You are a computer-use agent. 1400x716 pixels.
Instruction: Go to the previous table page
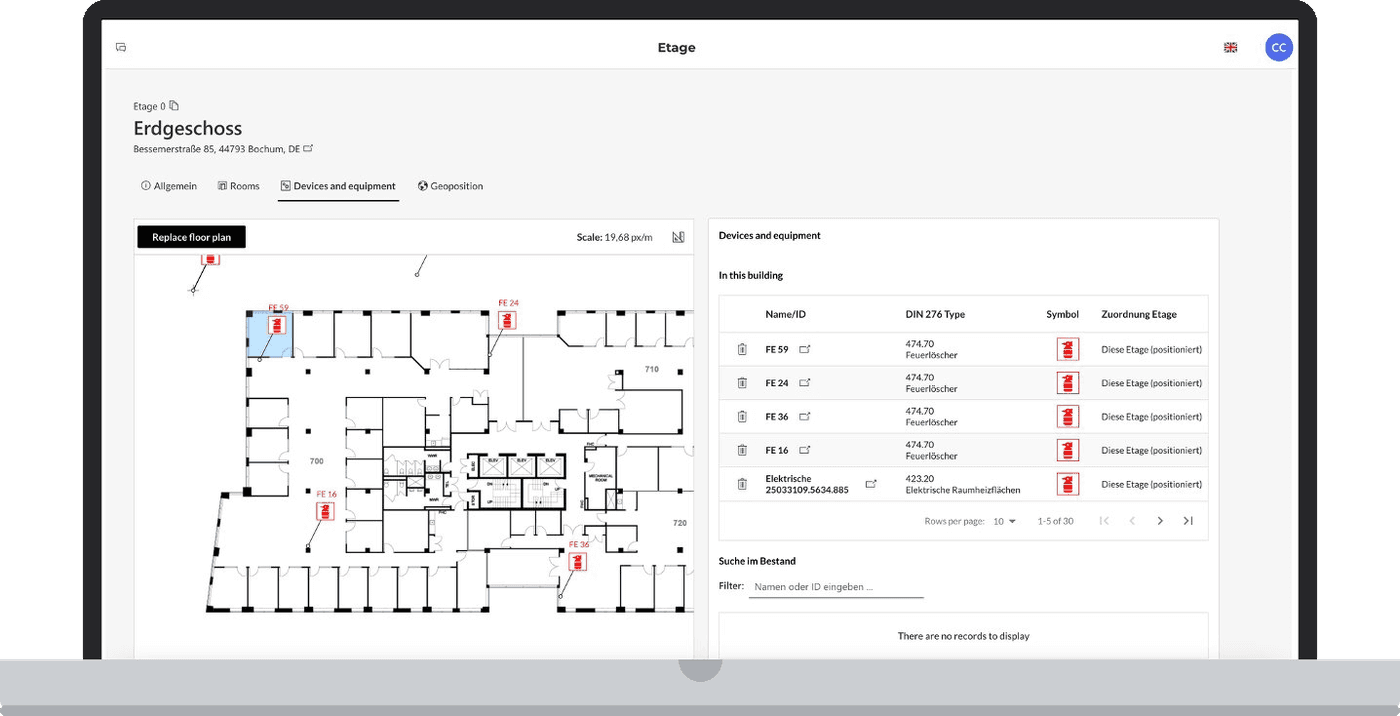pyautogui.click(x=1132, y=521)
